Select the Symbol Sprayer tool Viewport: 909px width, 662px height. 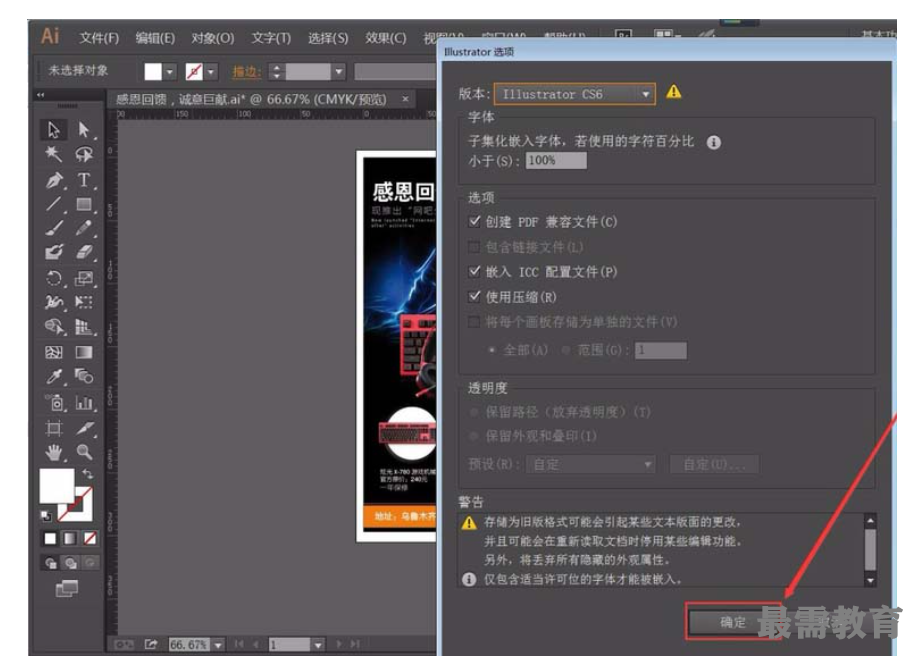[x=54, y=402]
